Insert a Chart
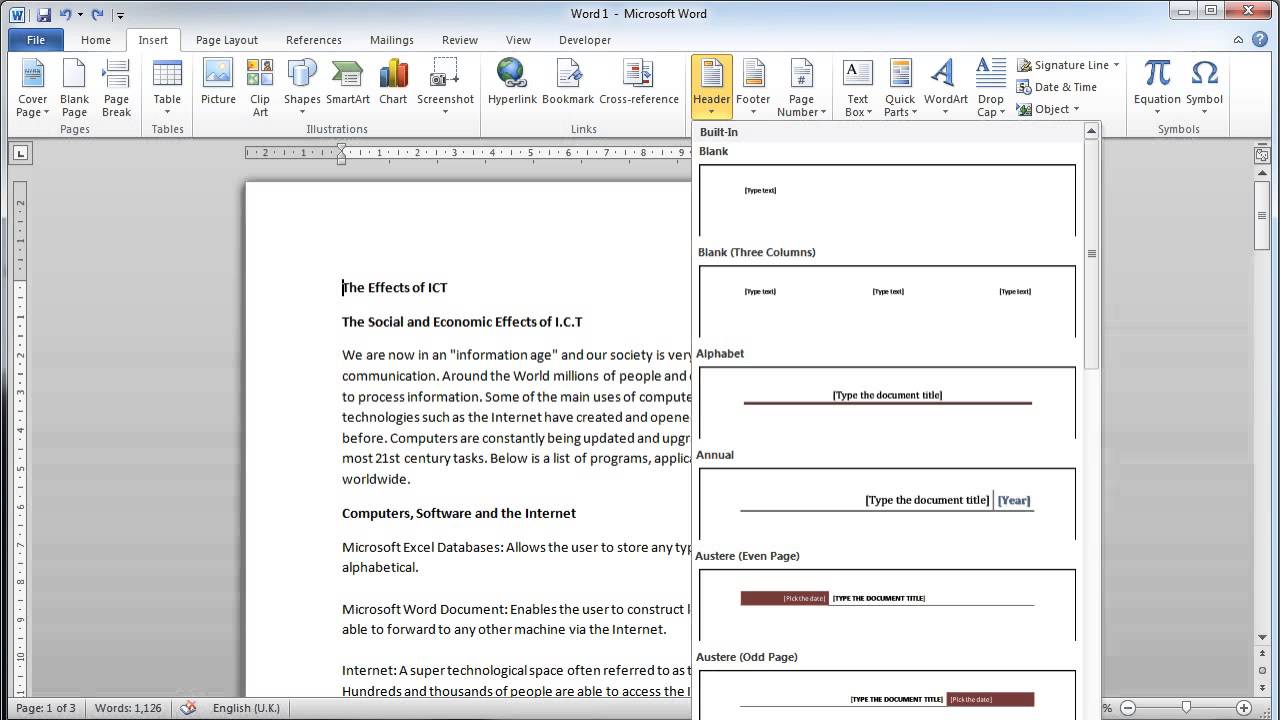 [x=393, y=82]
